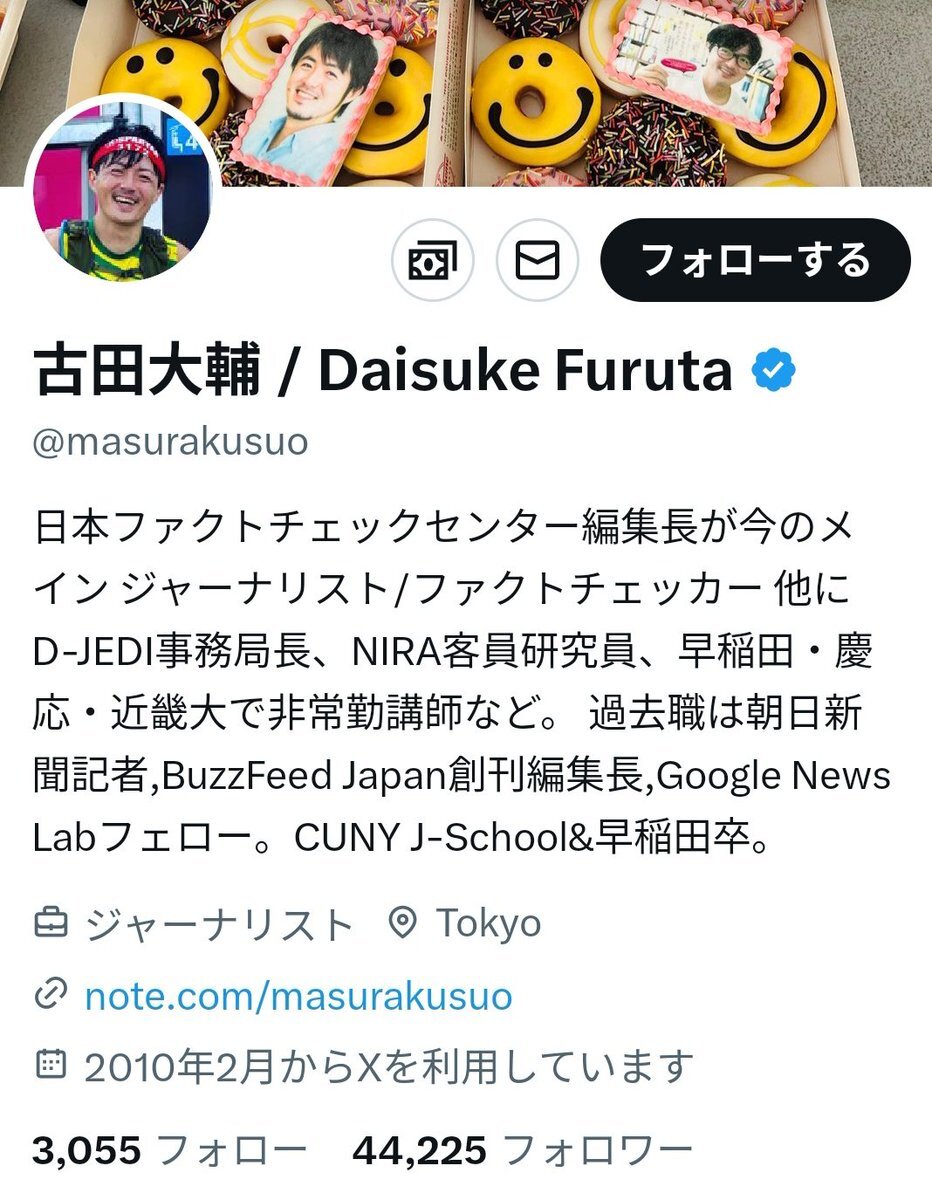Click the location pin icon near Tokyo

click(x=402, y=923)
